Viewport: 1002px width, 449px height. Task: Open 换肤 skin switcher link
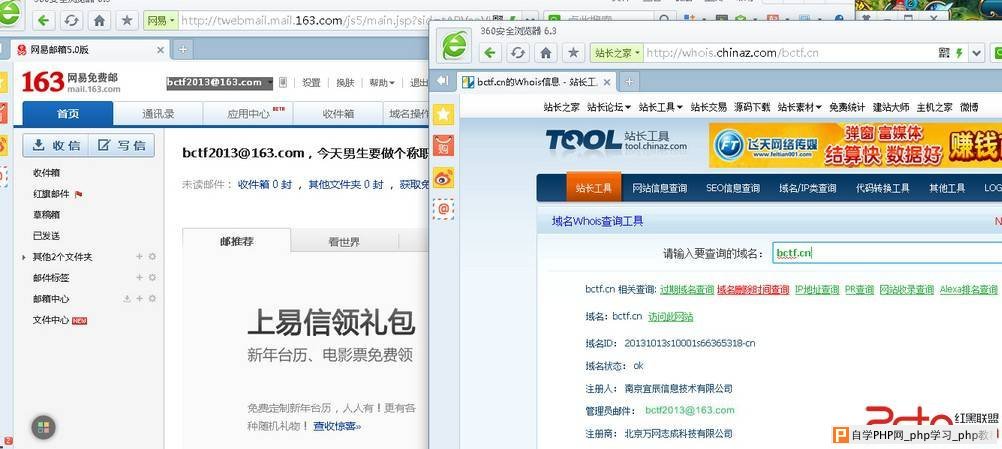point(345,82)
